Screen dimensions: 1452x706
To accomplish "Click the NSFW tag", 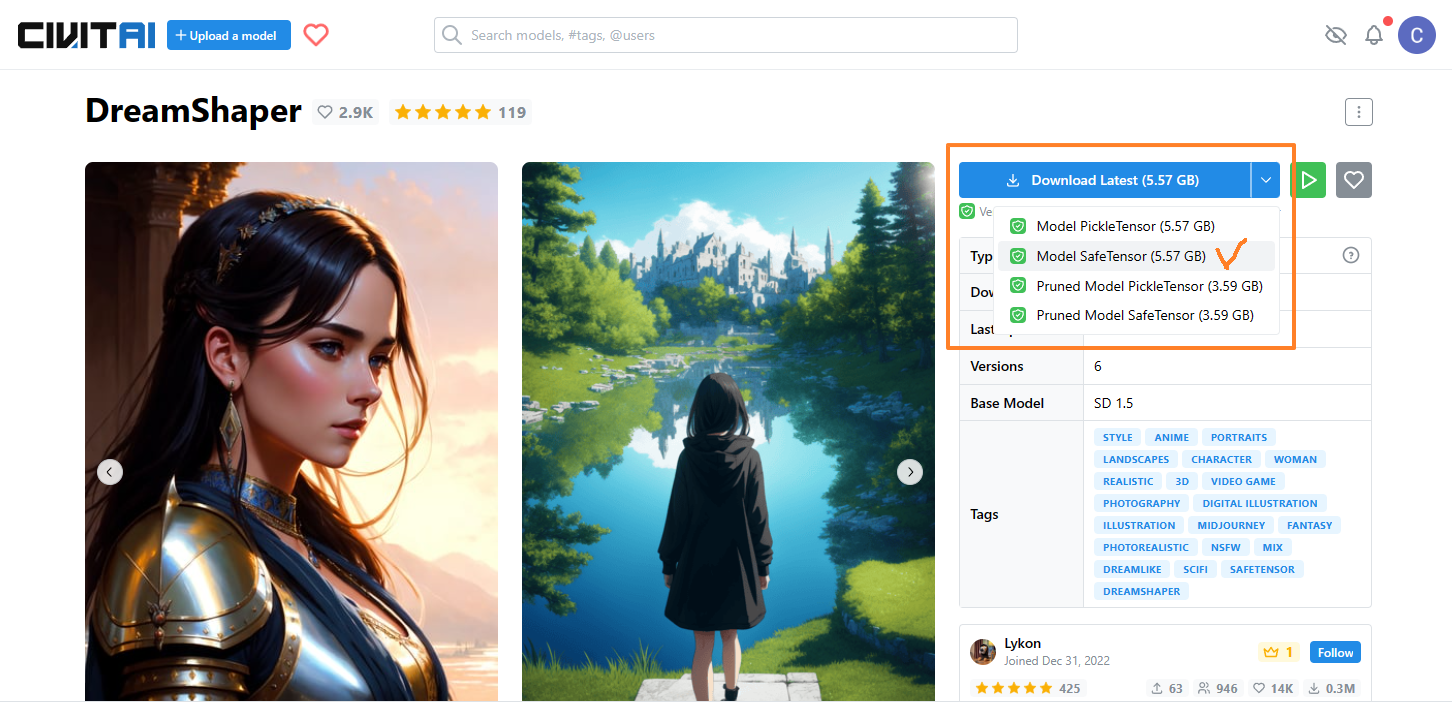I will pos(1225,547).
